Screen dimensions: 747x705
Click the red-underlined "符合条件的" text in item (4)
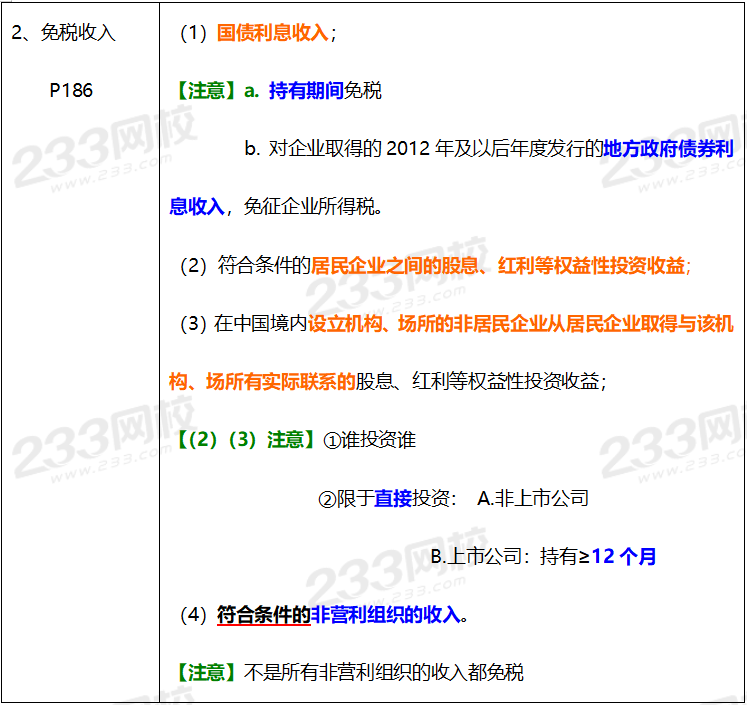(x=264, y=615)
